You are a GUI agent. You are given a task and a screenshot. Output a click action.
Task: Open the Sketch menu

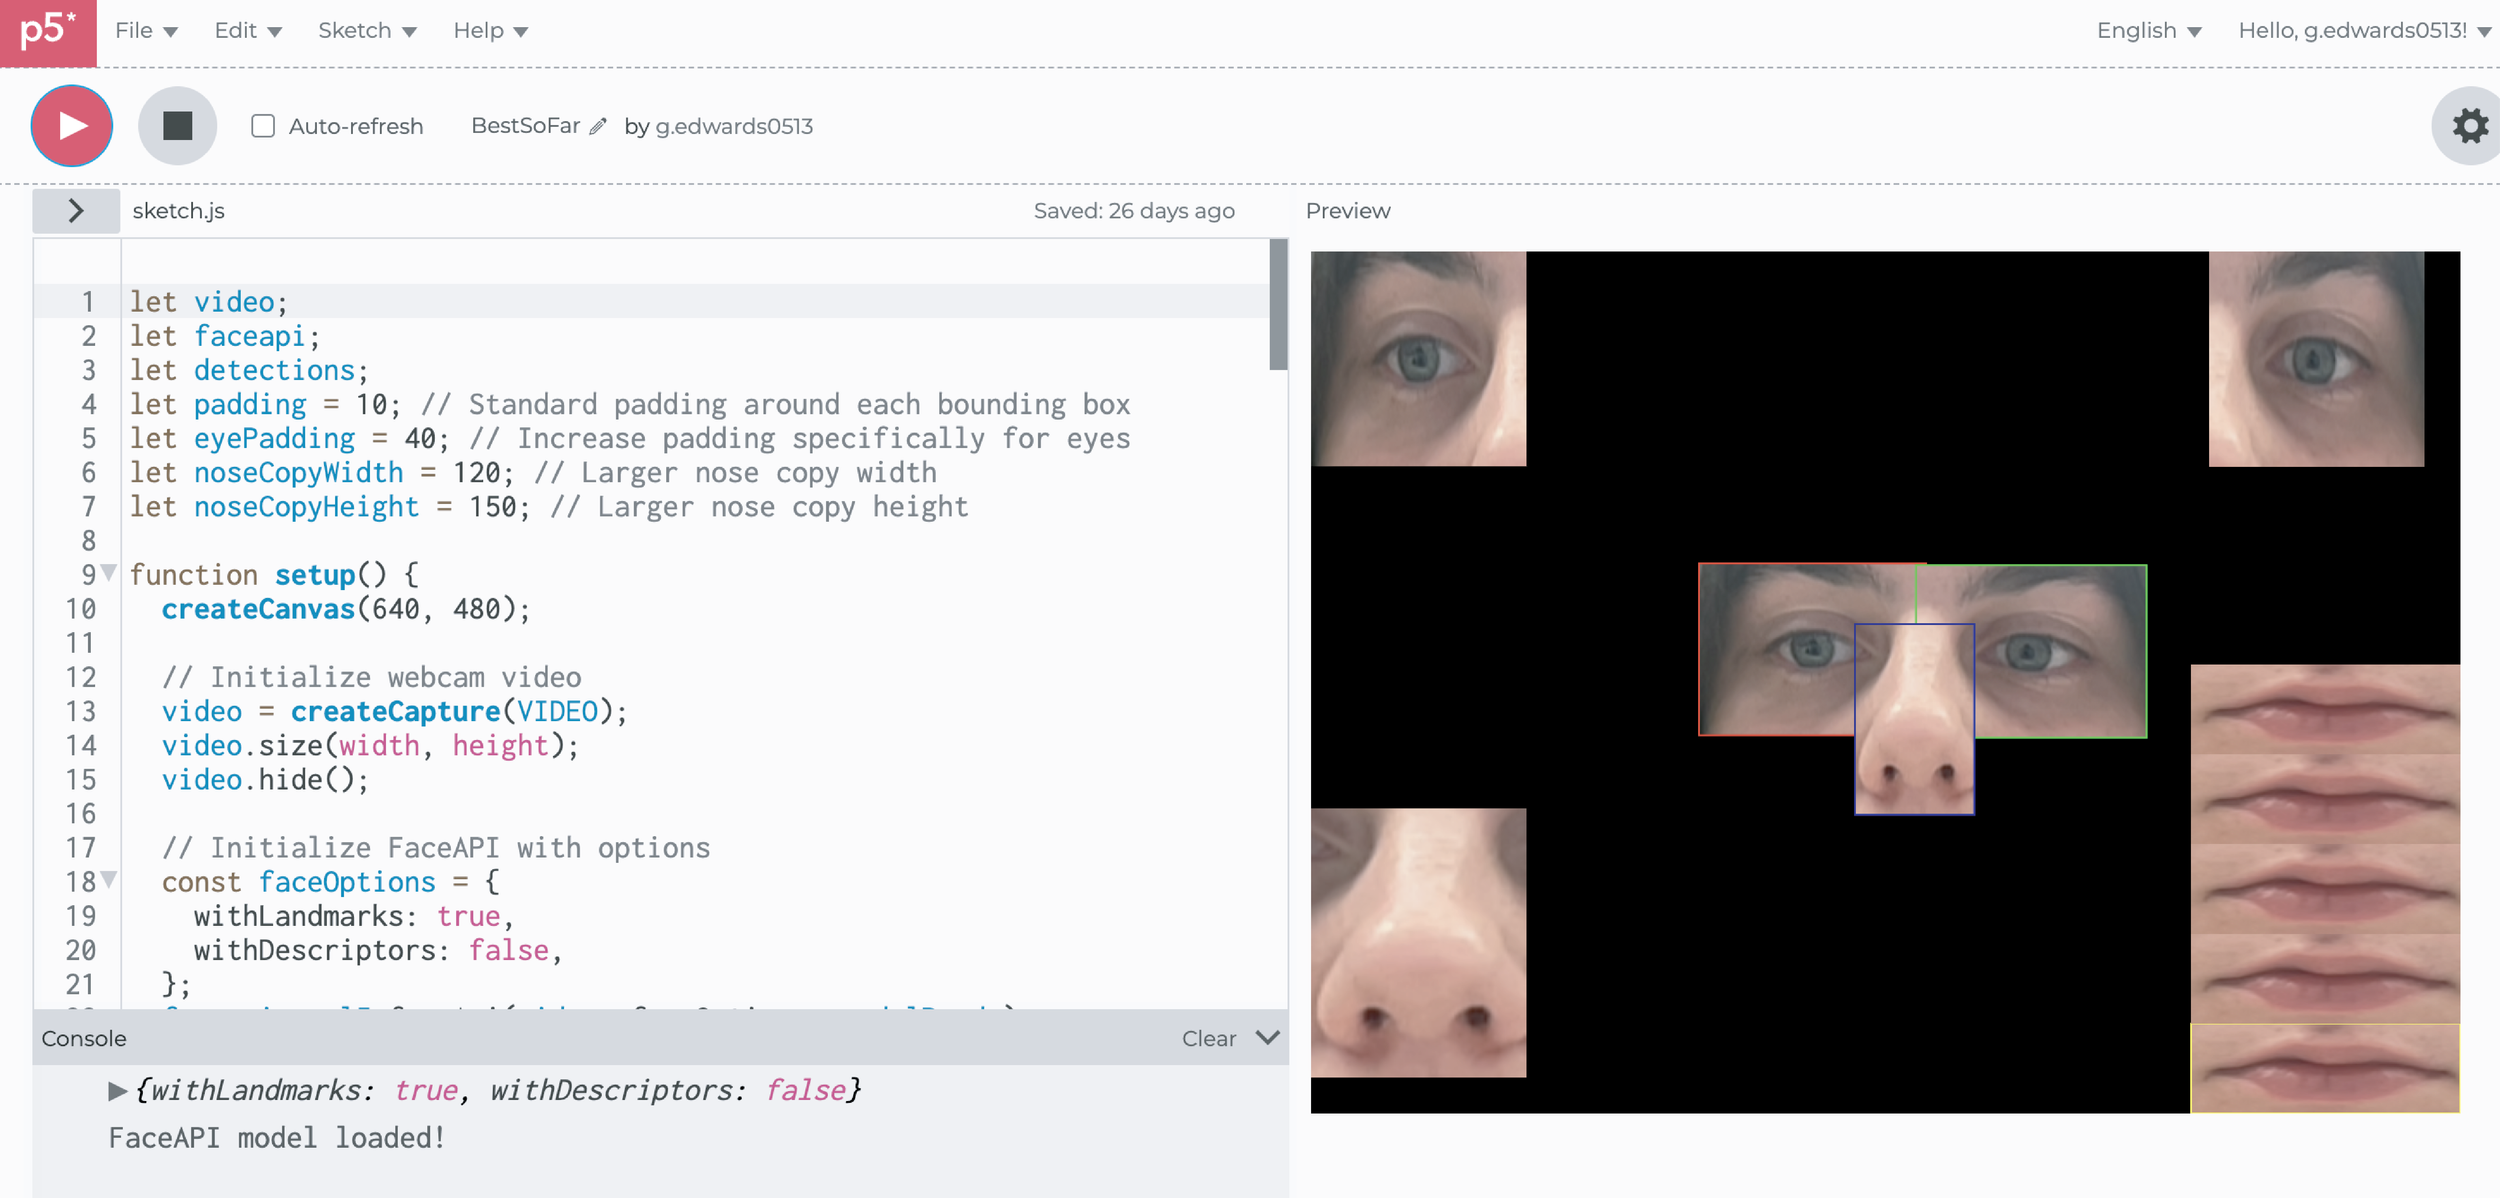pos(366,31)
